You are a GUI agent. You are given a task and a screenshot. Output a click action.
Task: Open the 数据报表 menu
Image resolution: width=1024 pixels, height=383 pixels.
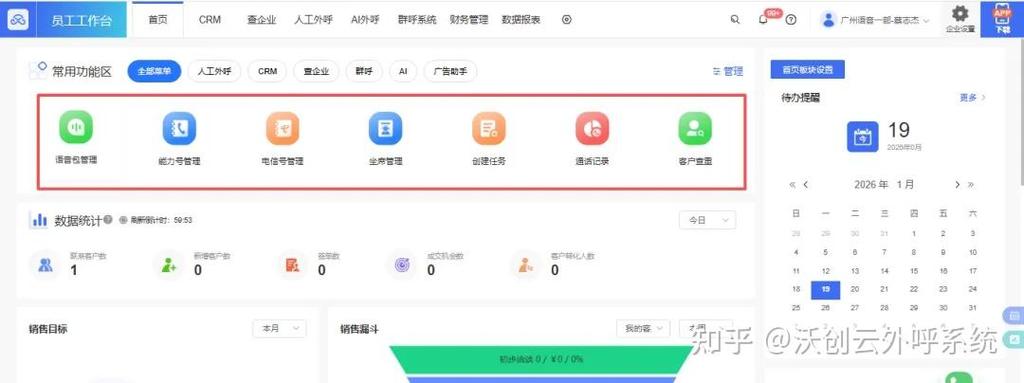point(521,20)
